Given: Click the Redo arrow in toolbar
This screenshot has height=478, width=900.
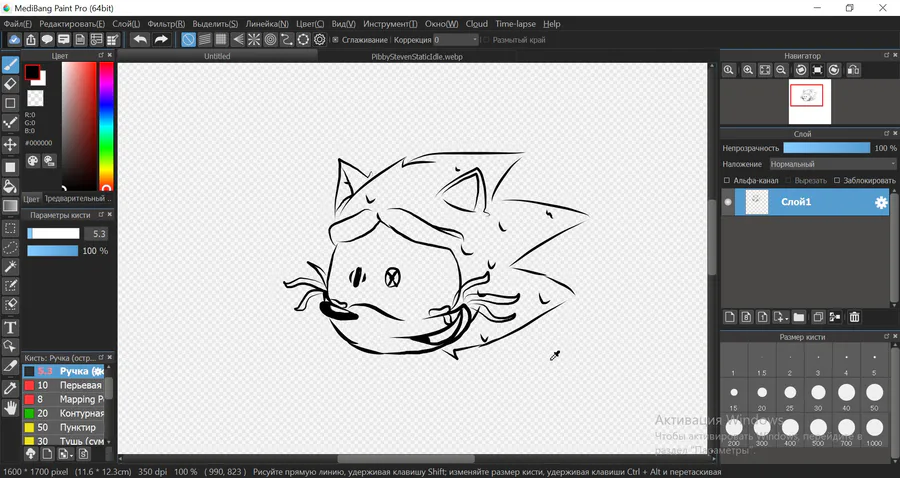Looking at the screenshot, I should (161, 40).
